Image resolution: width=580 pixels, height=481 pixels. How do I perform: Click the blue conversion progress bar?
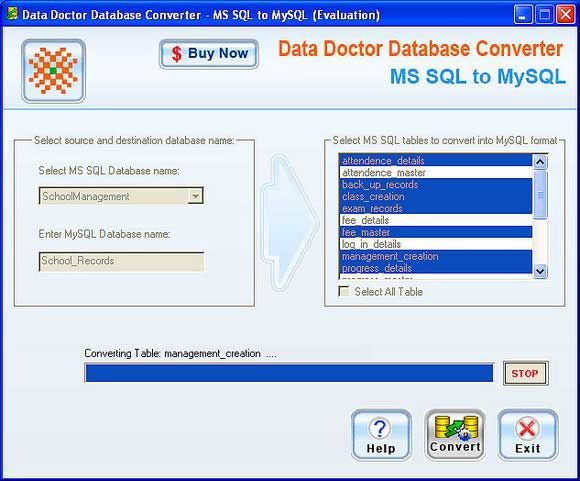(289, 373)
